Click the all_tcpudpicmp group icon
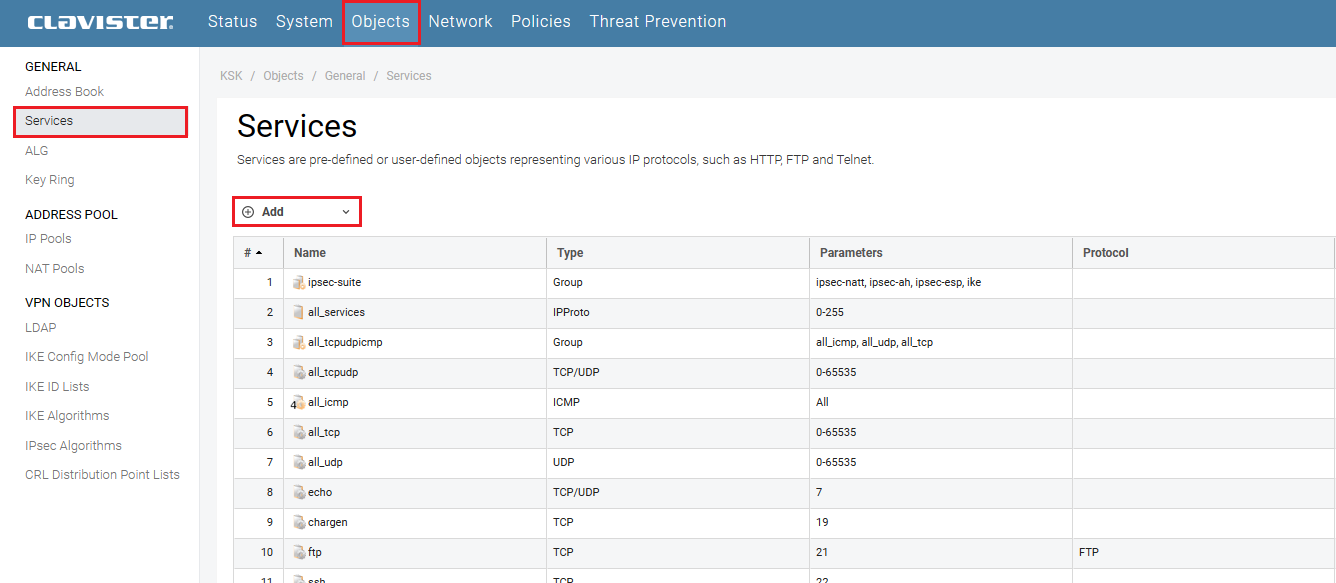 pyautogui.click(x=299, y=343)
